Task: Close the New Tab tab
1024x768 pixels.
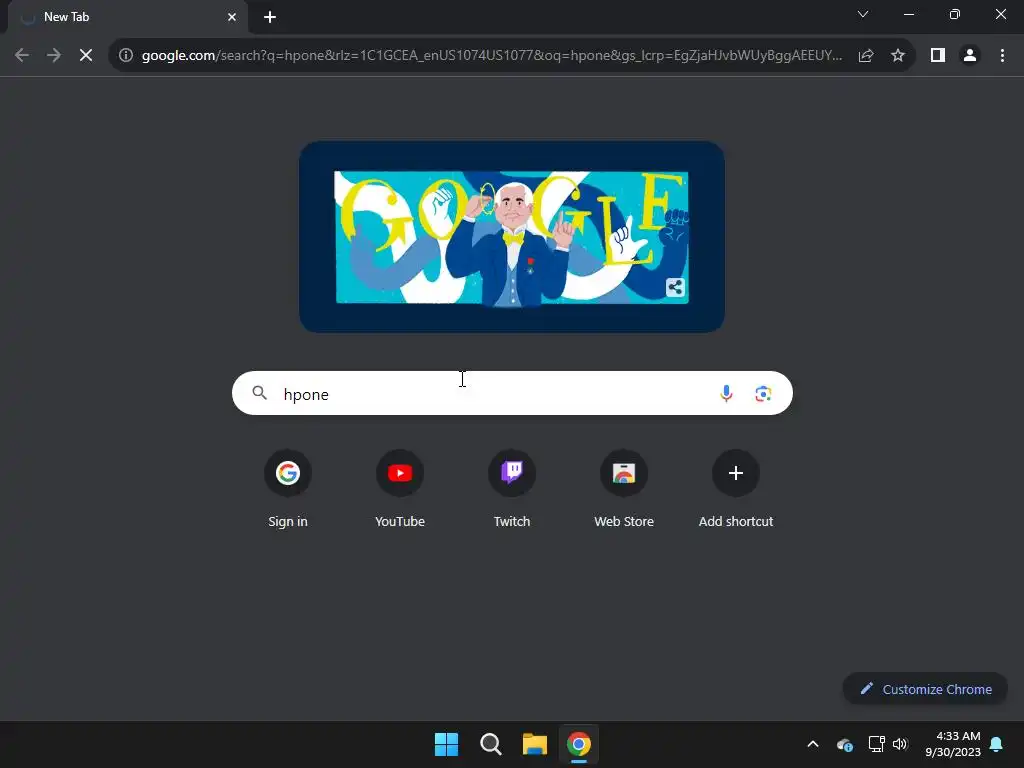Action: click(x=232, y=17)
